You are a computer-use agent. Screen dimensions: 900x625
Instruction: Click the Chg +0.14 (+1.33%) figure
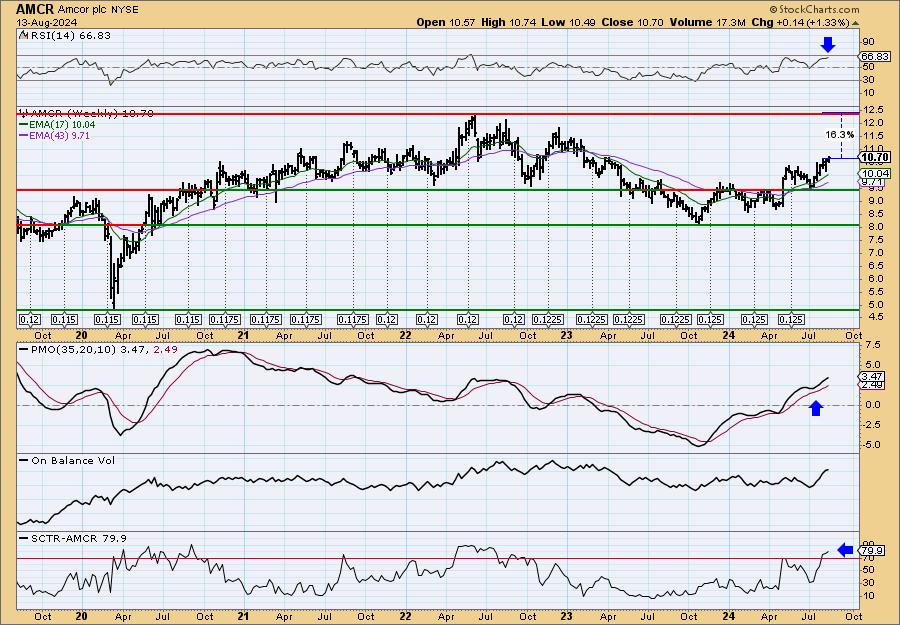click(800, 22)
